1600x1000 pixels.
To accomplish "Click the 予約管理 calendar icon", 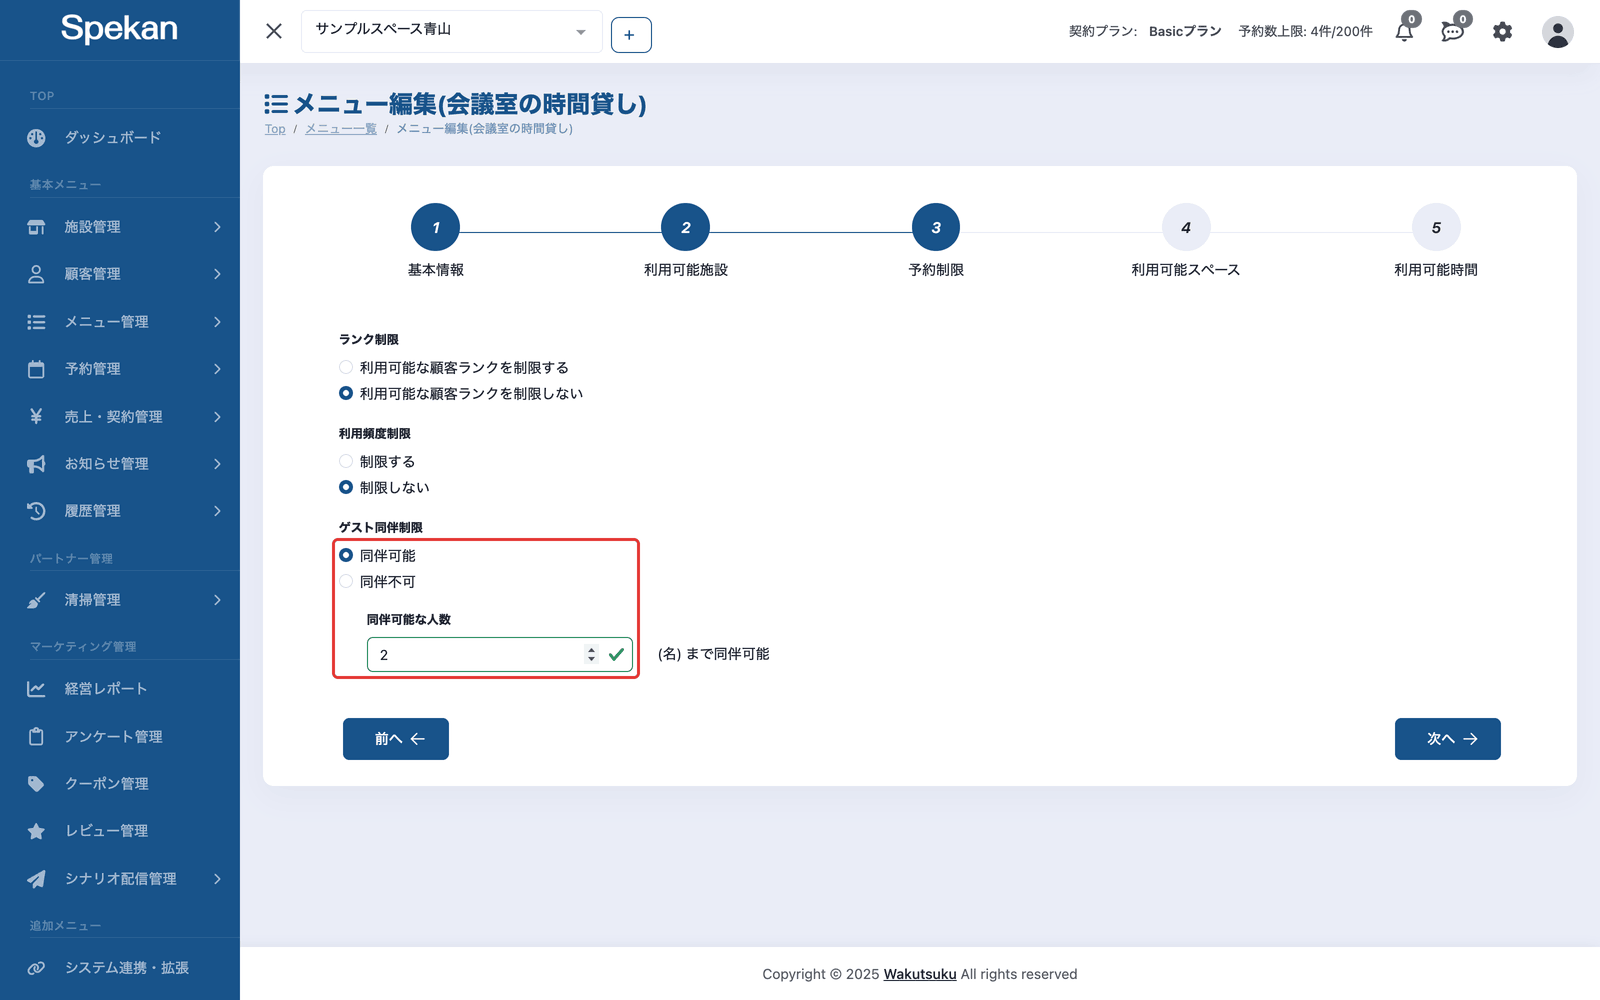I will 36,369.
